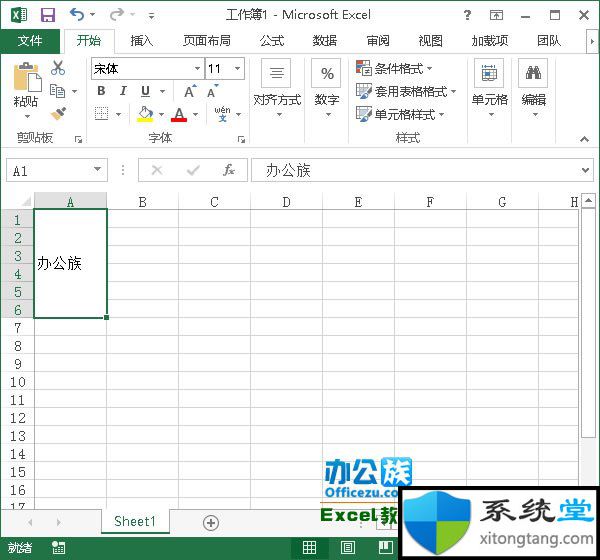Image resolution: width=600 pixels, height=560 pixels.
Task: Click column C header
Action: tap(214, 201)
